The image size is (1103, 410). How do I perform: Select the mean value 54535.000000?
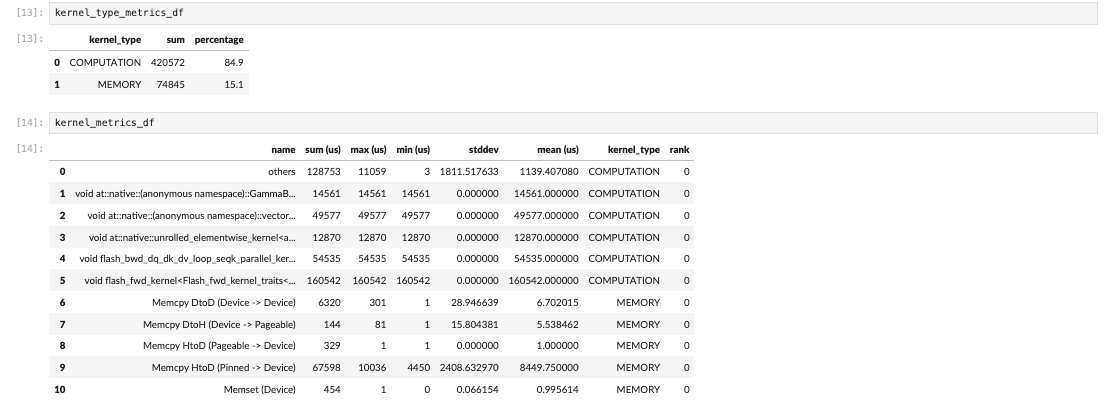[x=547, y=259]
